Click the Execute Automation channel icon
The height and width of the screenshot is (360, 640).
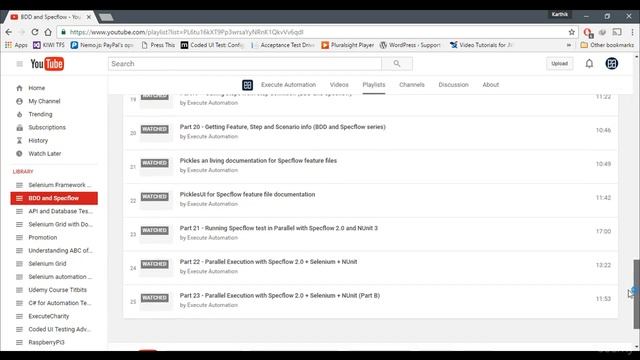click(247, 85)
